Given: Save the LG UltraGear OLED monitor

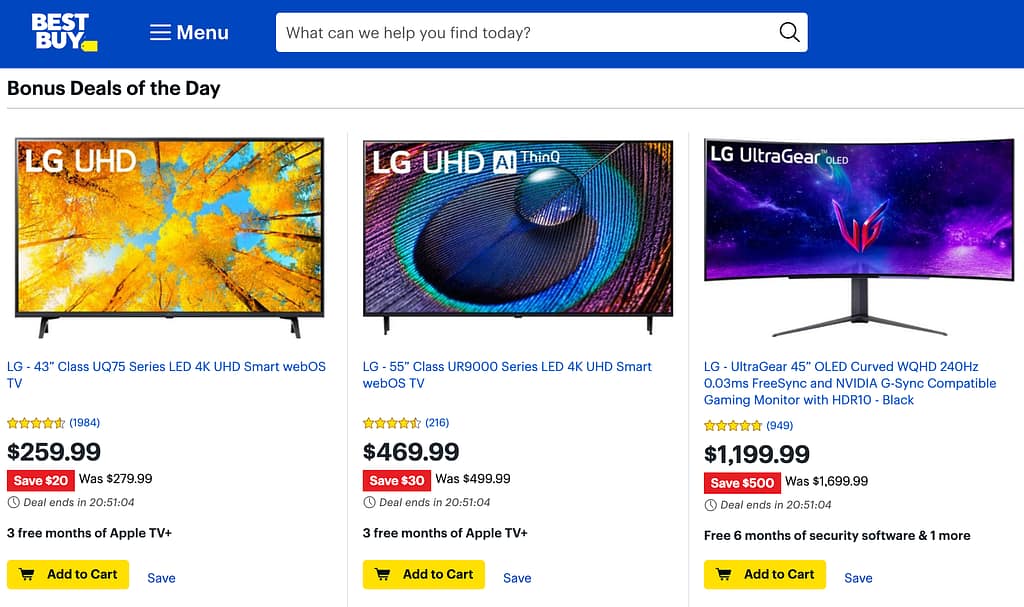Looking at the screenshot, I should 858,578.
